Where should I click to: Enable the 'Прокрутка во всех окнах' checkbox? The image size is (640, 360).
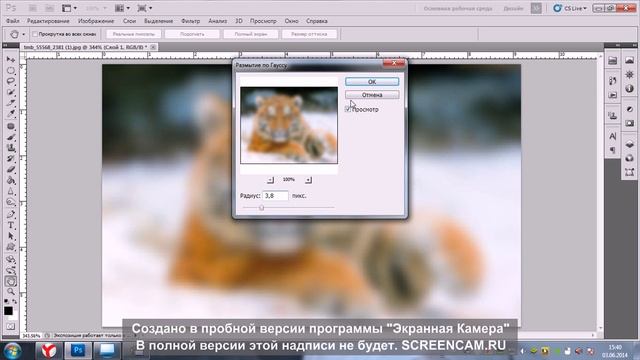[35, 34]
